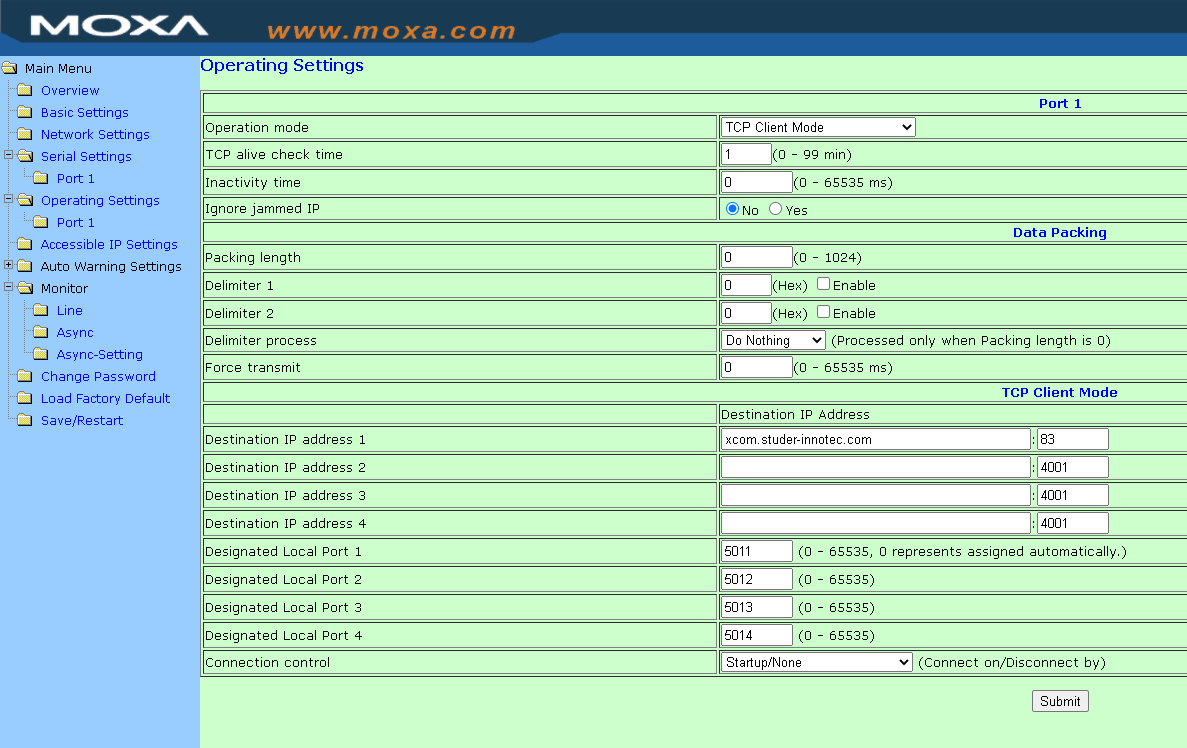Open the Operation mode dropdown
This screenshot has width=1187, height=748.
(818, 127)
